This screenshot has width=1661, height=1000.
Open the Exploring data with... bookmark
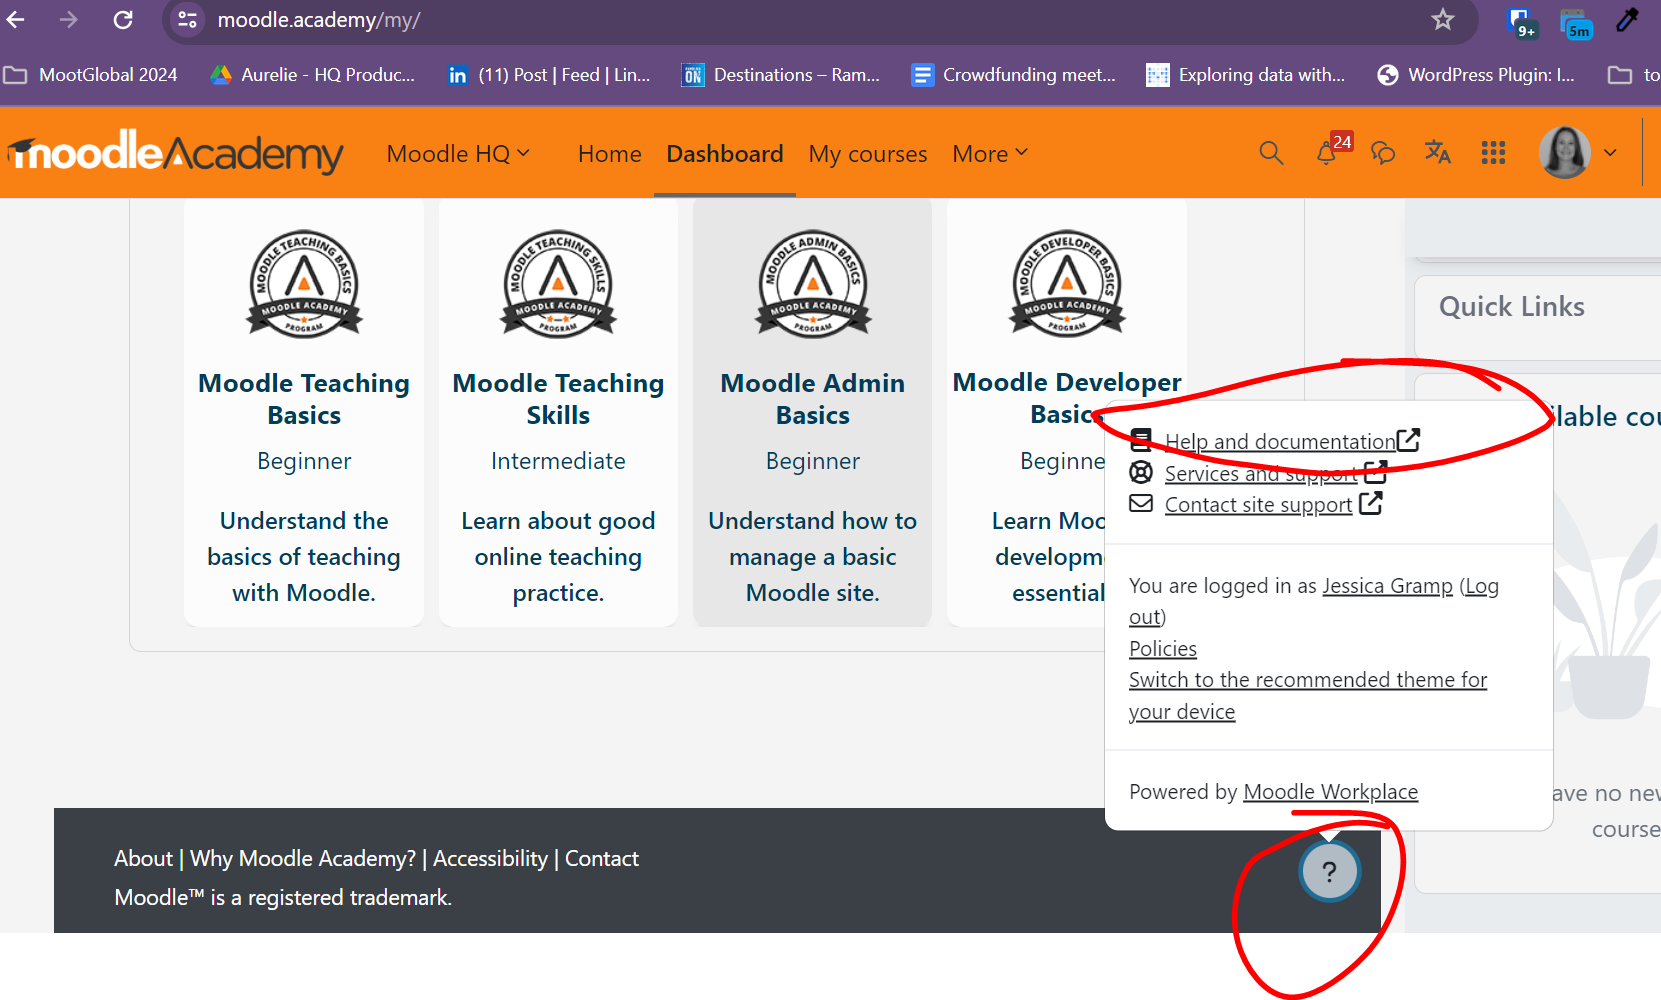click(x=1246, y=75)
